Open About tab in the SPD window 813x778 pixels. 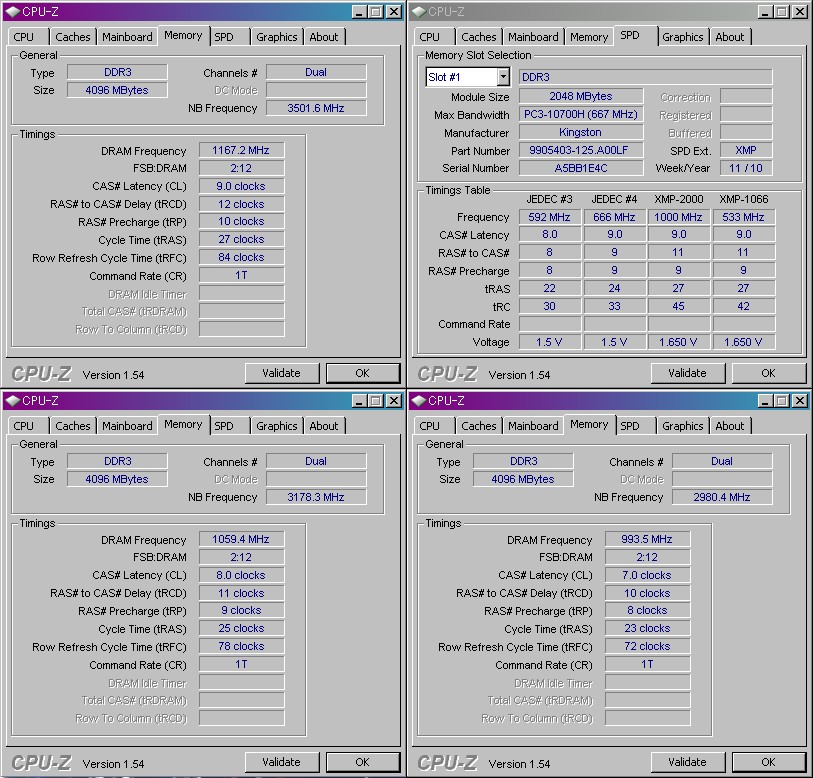coord(730,37)
